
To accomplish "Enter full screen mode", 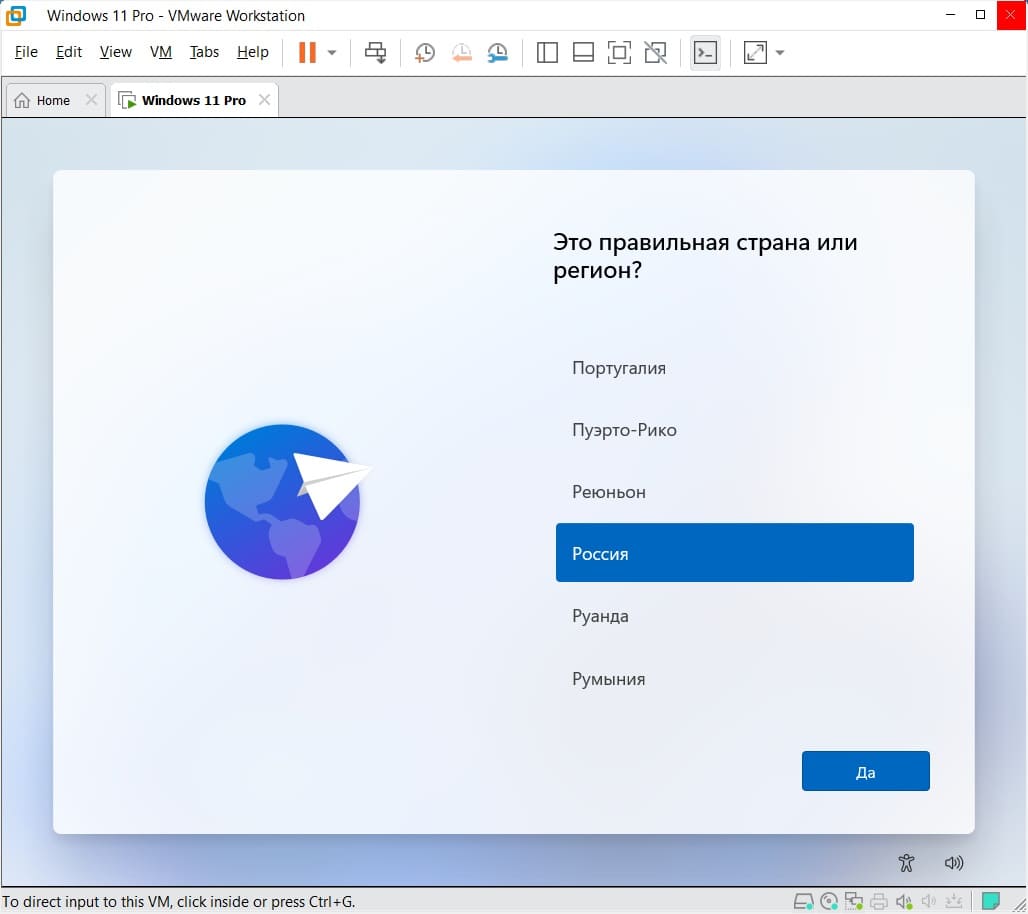I will [x=619, y=52].
